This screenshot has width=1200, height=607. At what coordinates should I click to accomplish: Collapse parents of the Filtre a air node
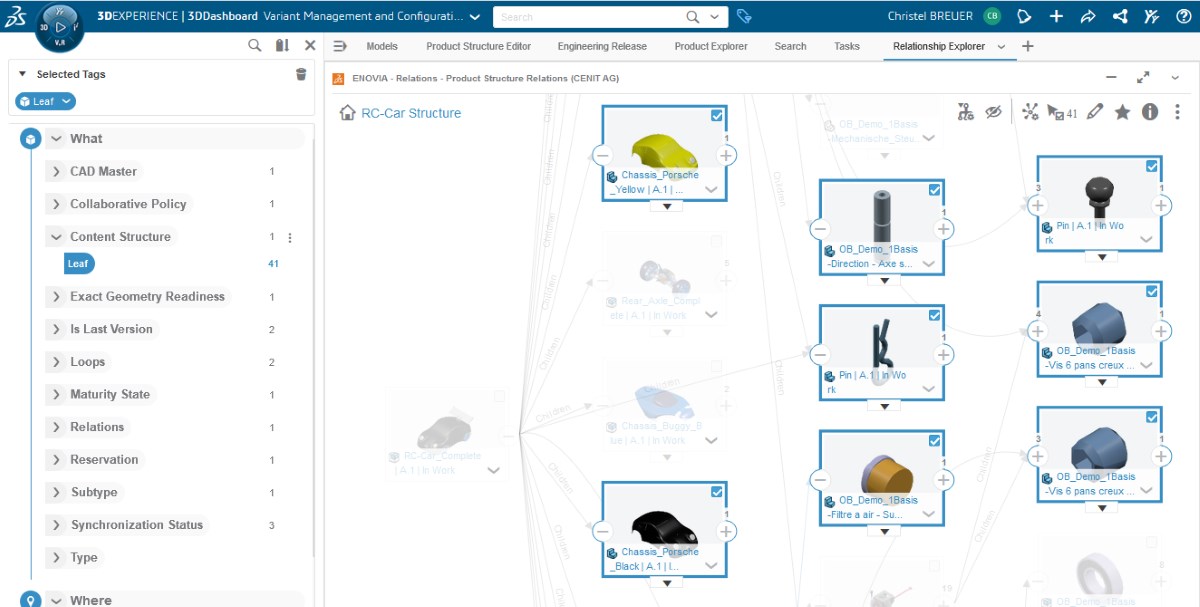point(820,480)
